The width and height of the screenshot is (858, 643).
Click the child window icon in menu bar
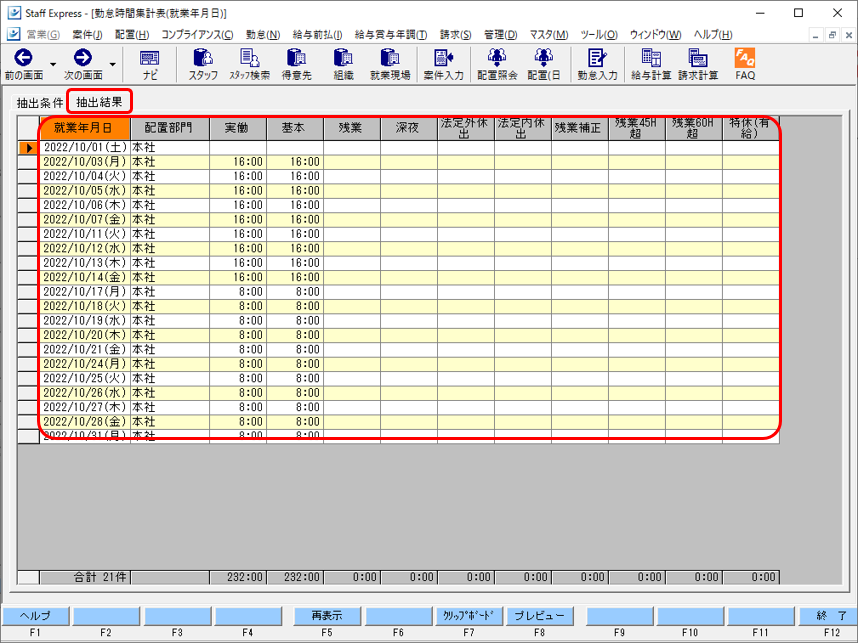coord(14,34)
